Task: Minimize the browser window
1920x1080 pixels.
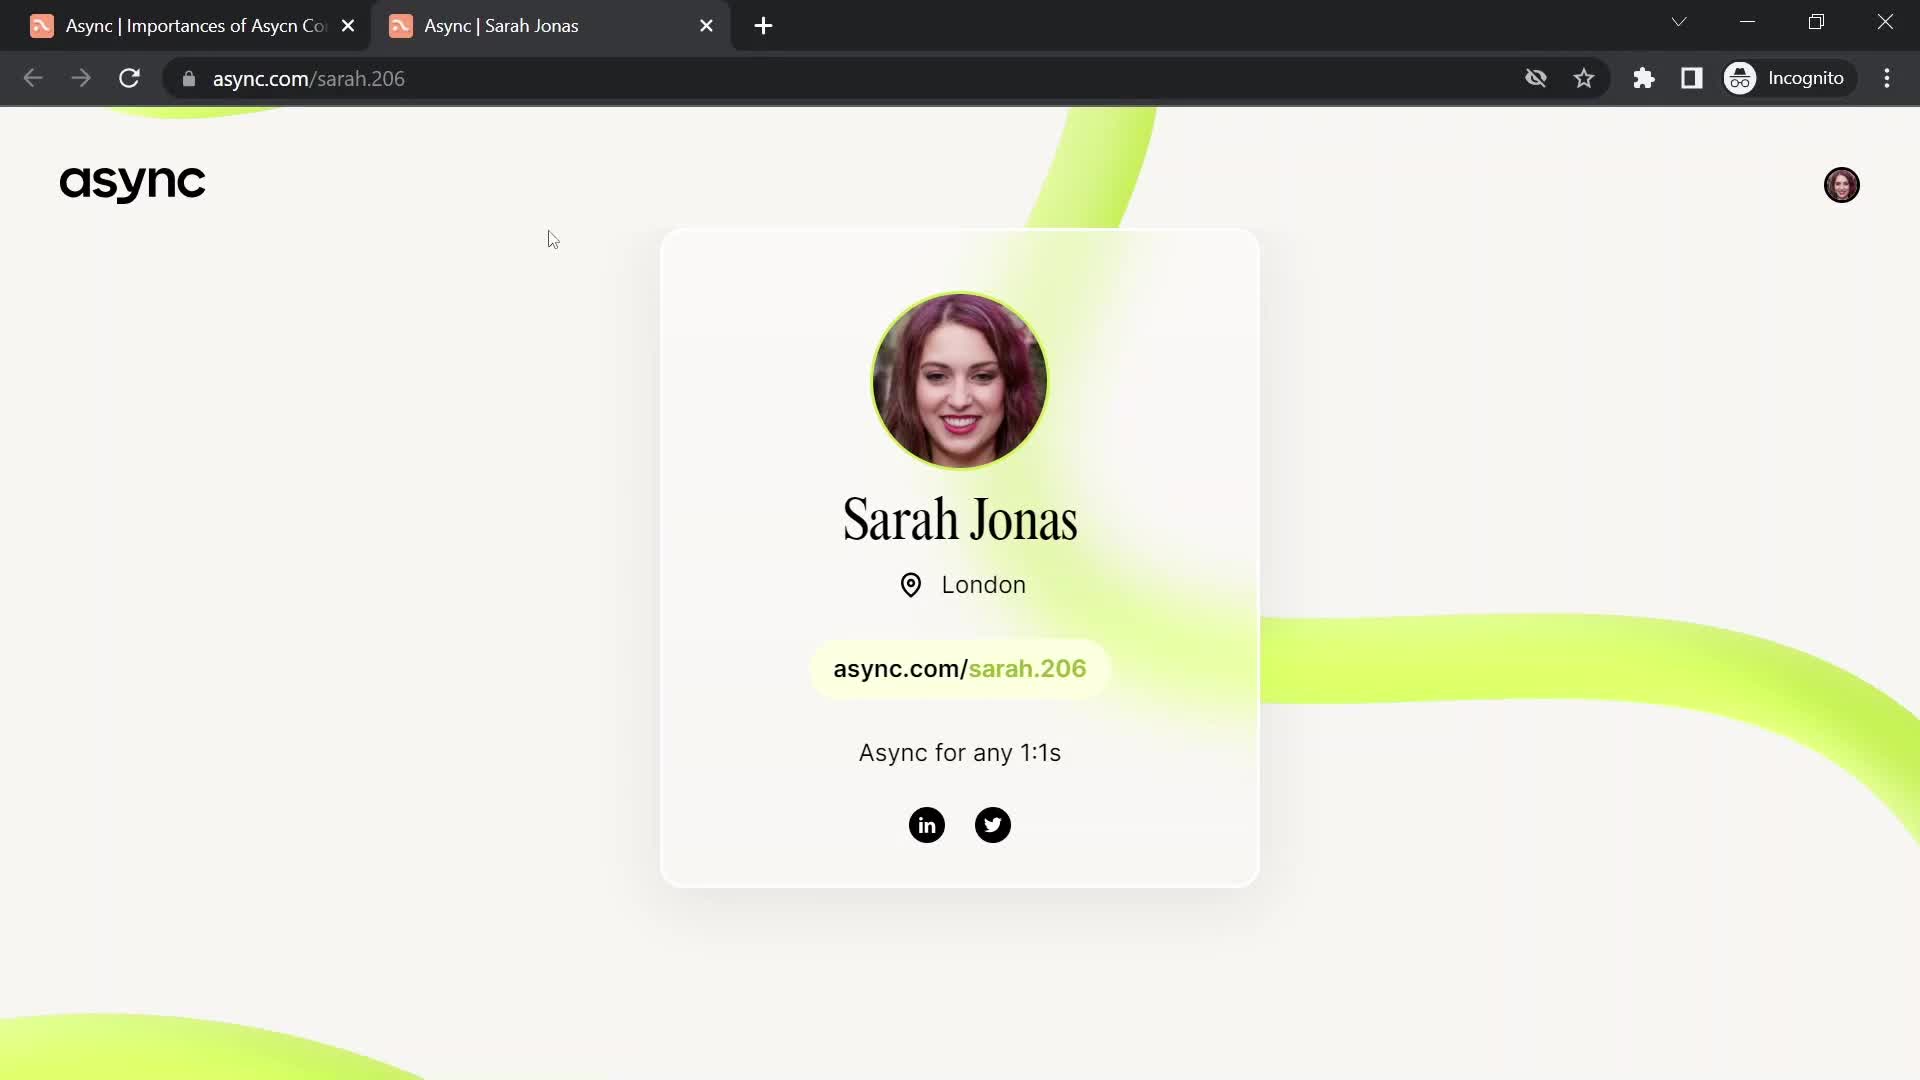Action: tap(1747, 22)
